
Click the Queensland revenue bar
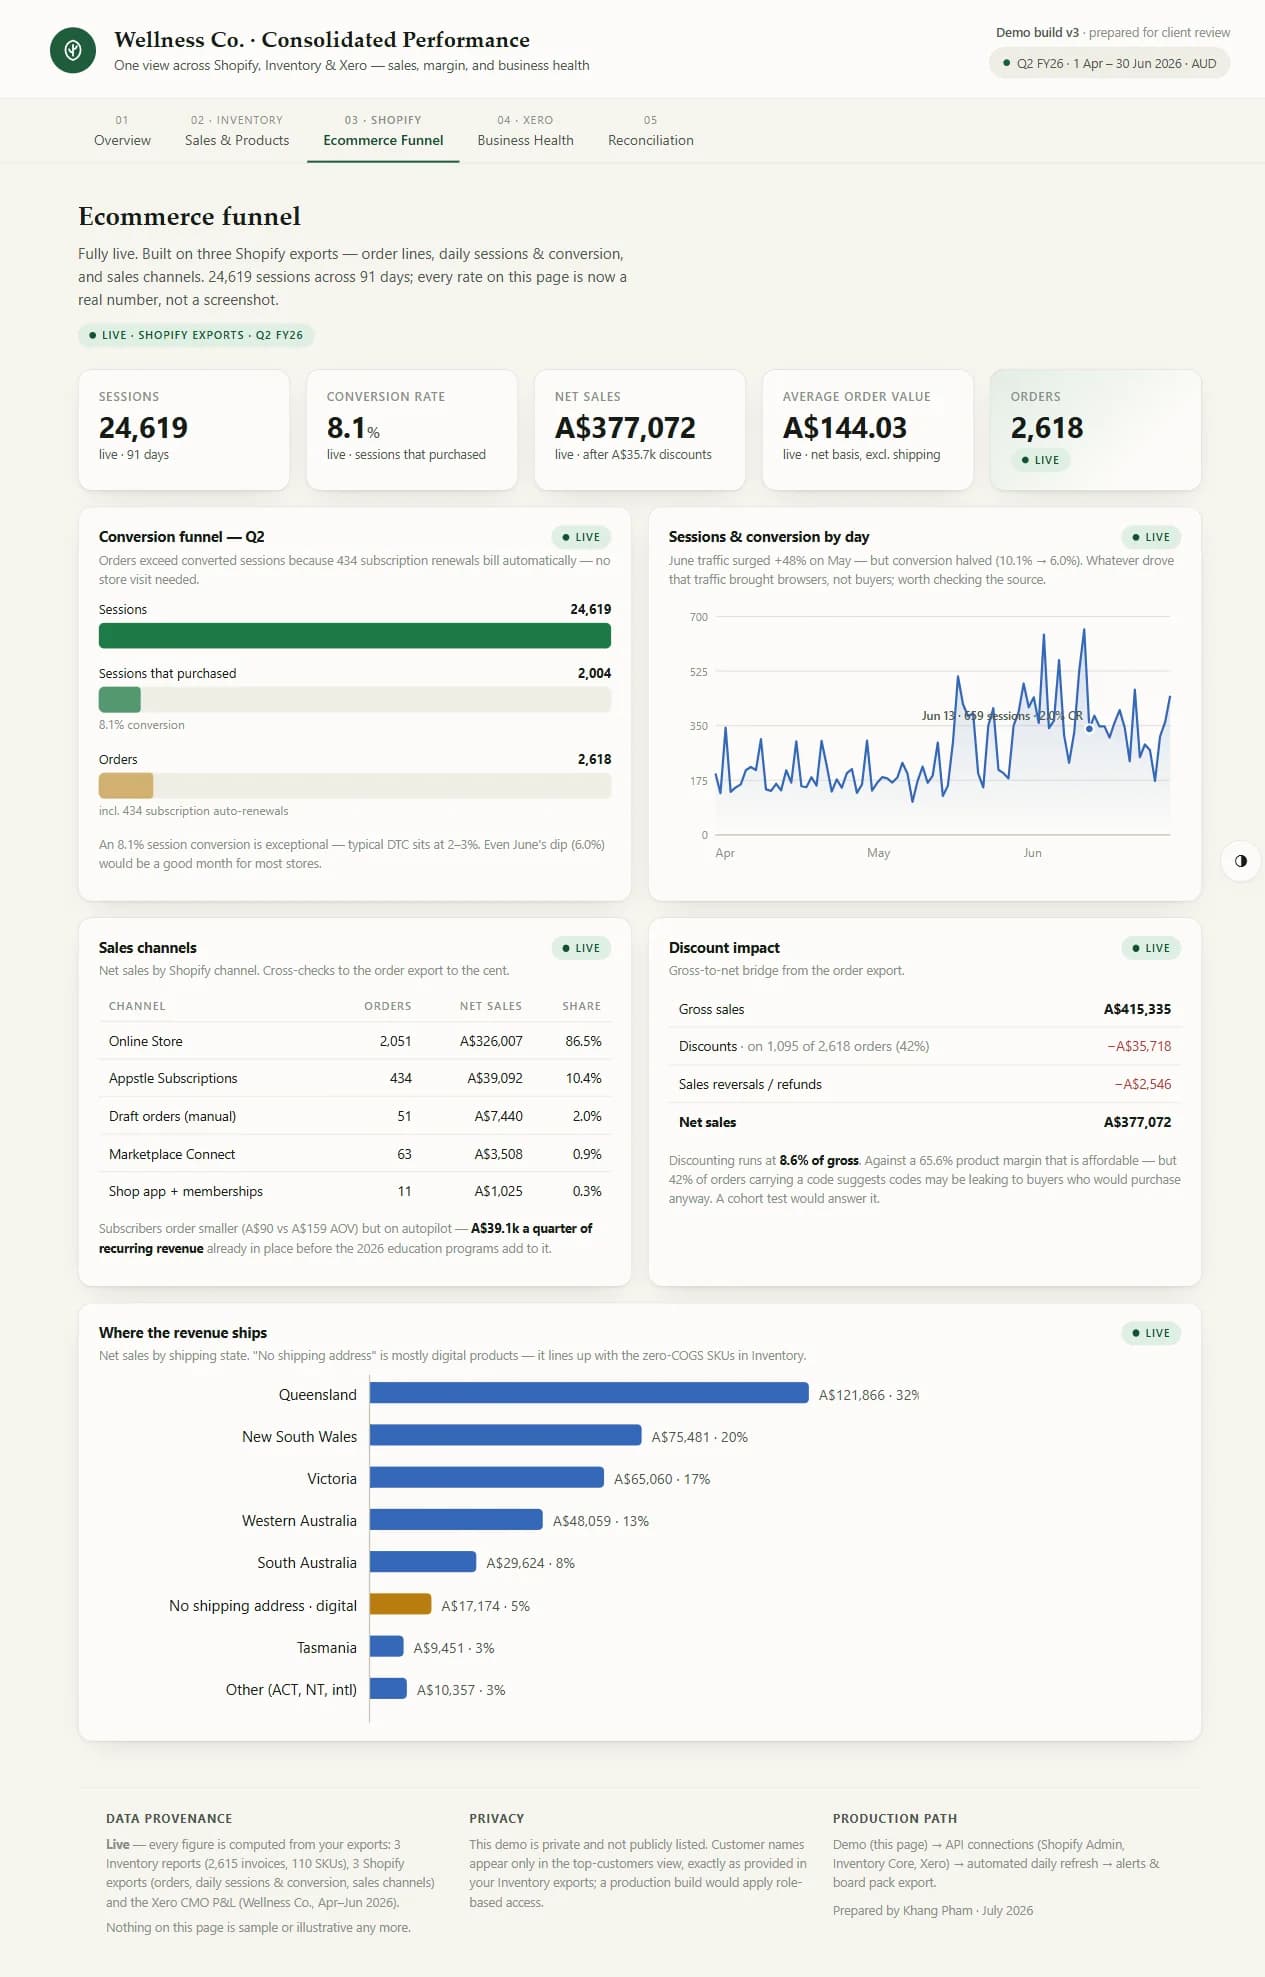click(589, 1393)
